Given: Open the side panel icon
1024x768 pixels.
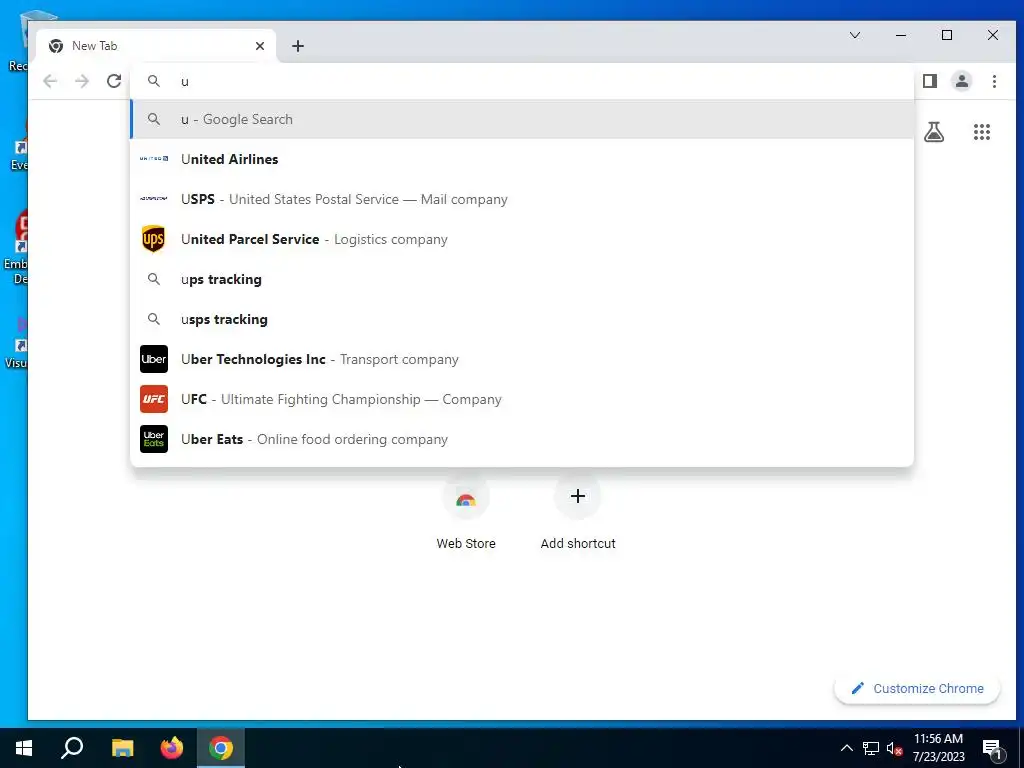Looking at the screenshot, I should [x=930, y=81].
